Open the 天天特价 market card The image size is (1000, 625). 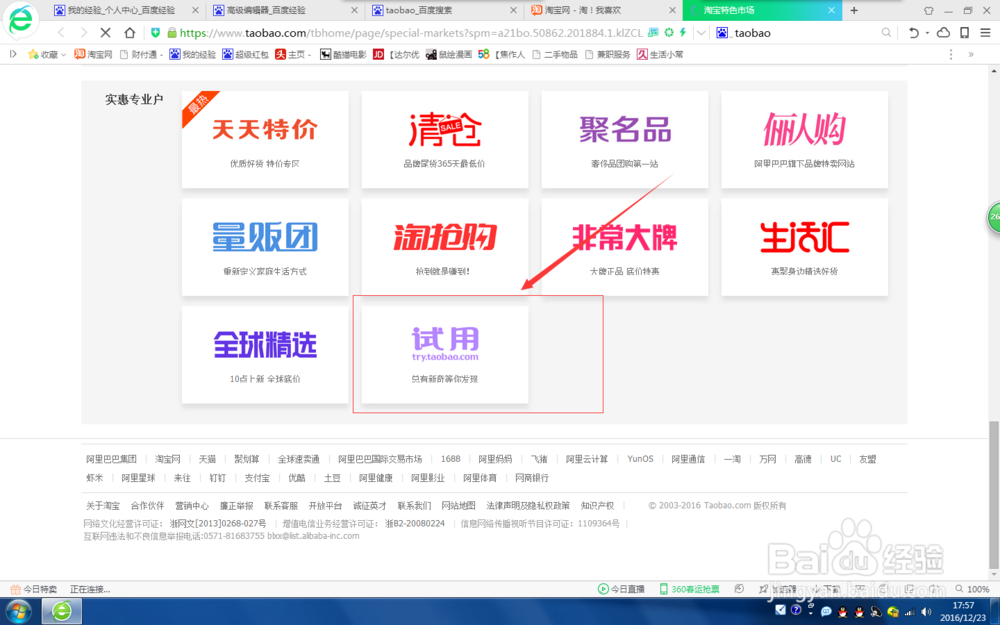265,139
